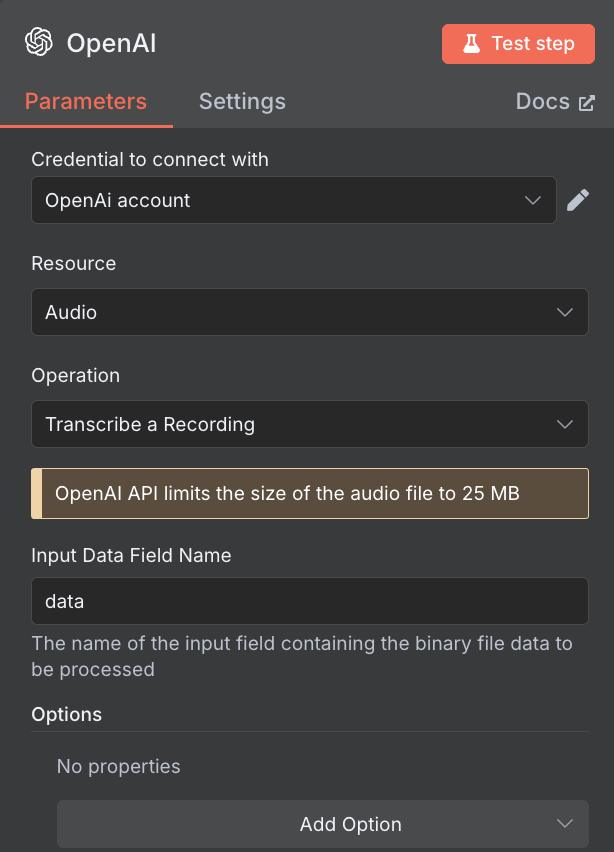Focus the Input Data Field Name box
Viewport: 614px width, 852px height.
point(310,601)
